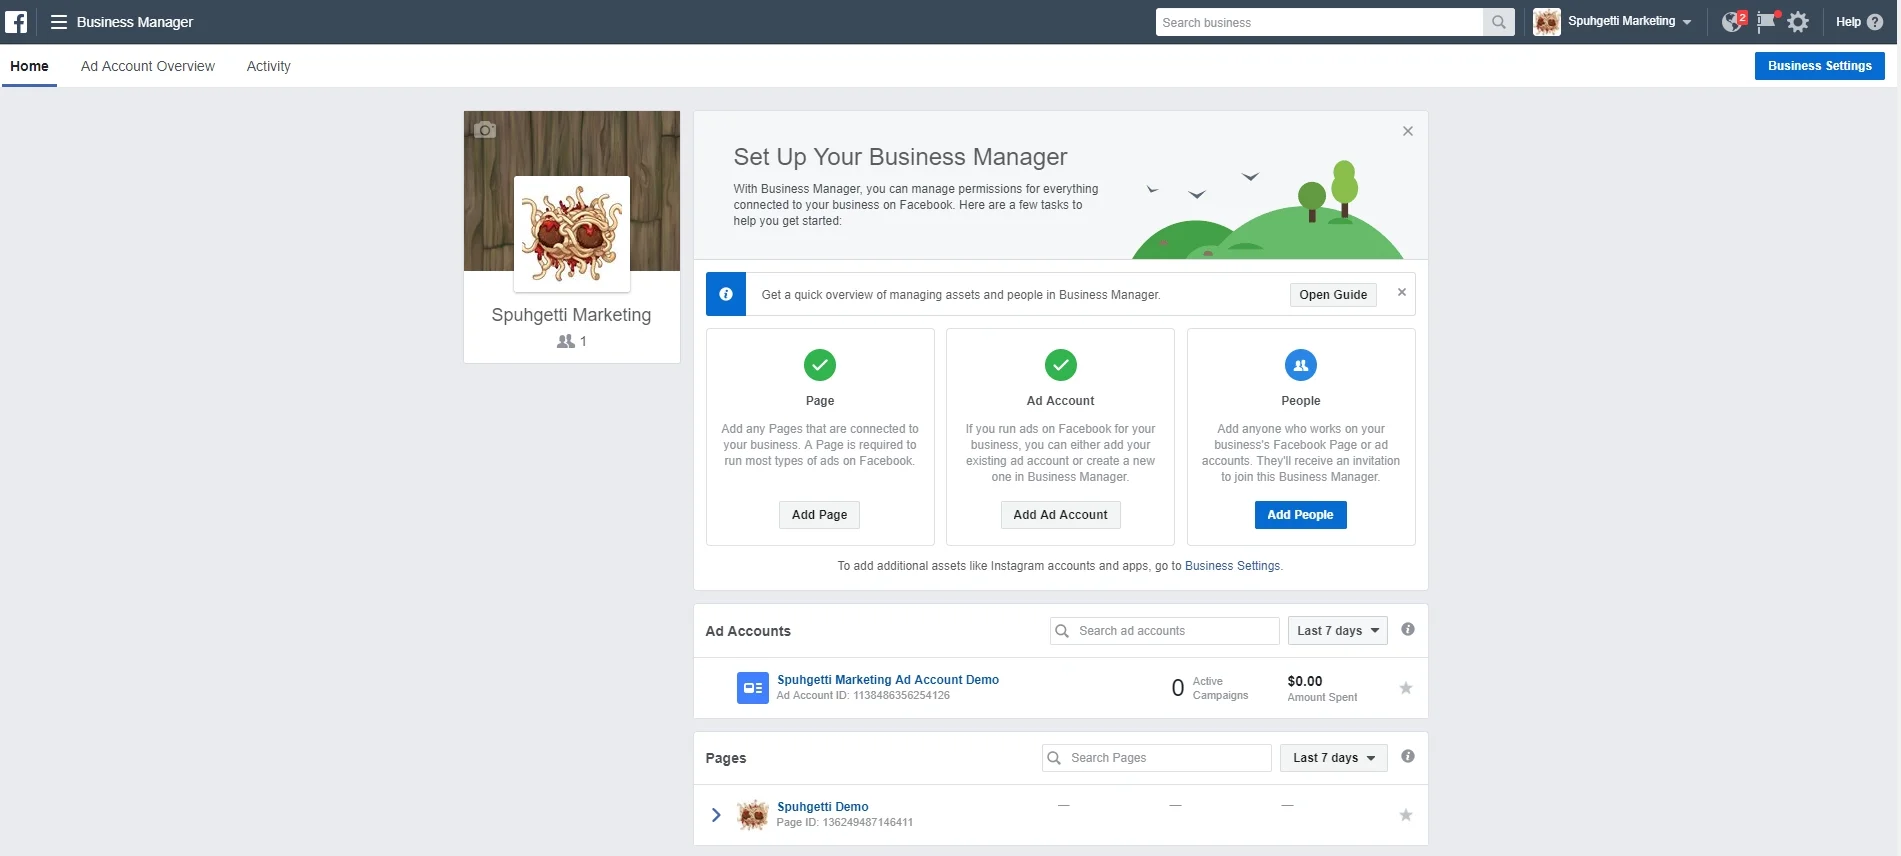Click the Add People button
The height and width of the screenshot is (856, 1901).
click(x=1301, y=515)
